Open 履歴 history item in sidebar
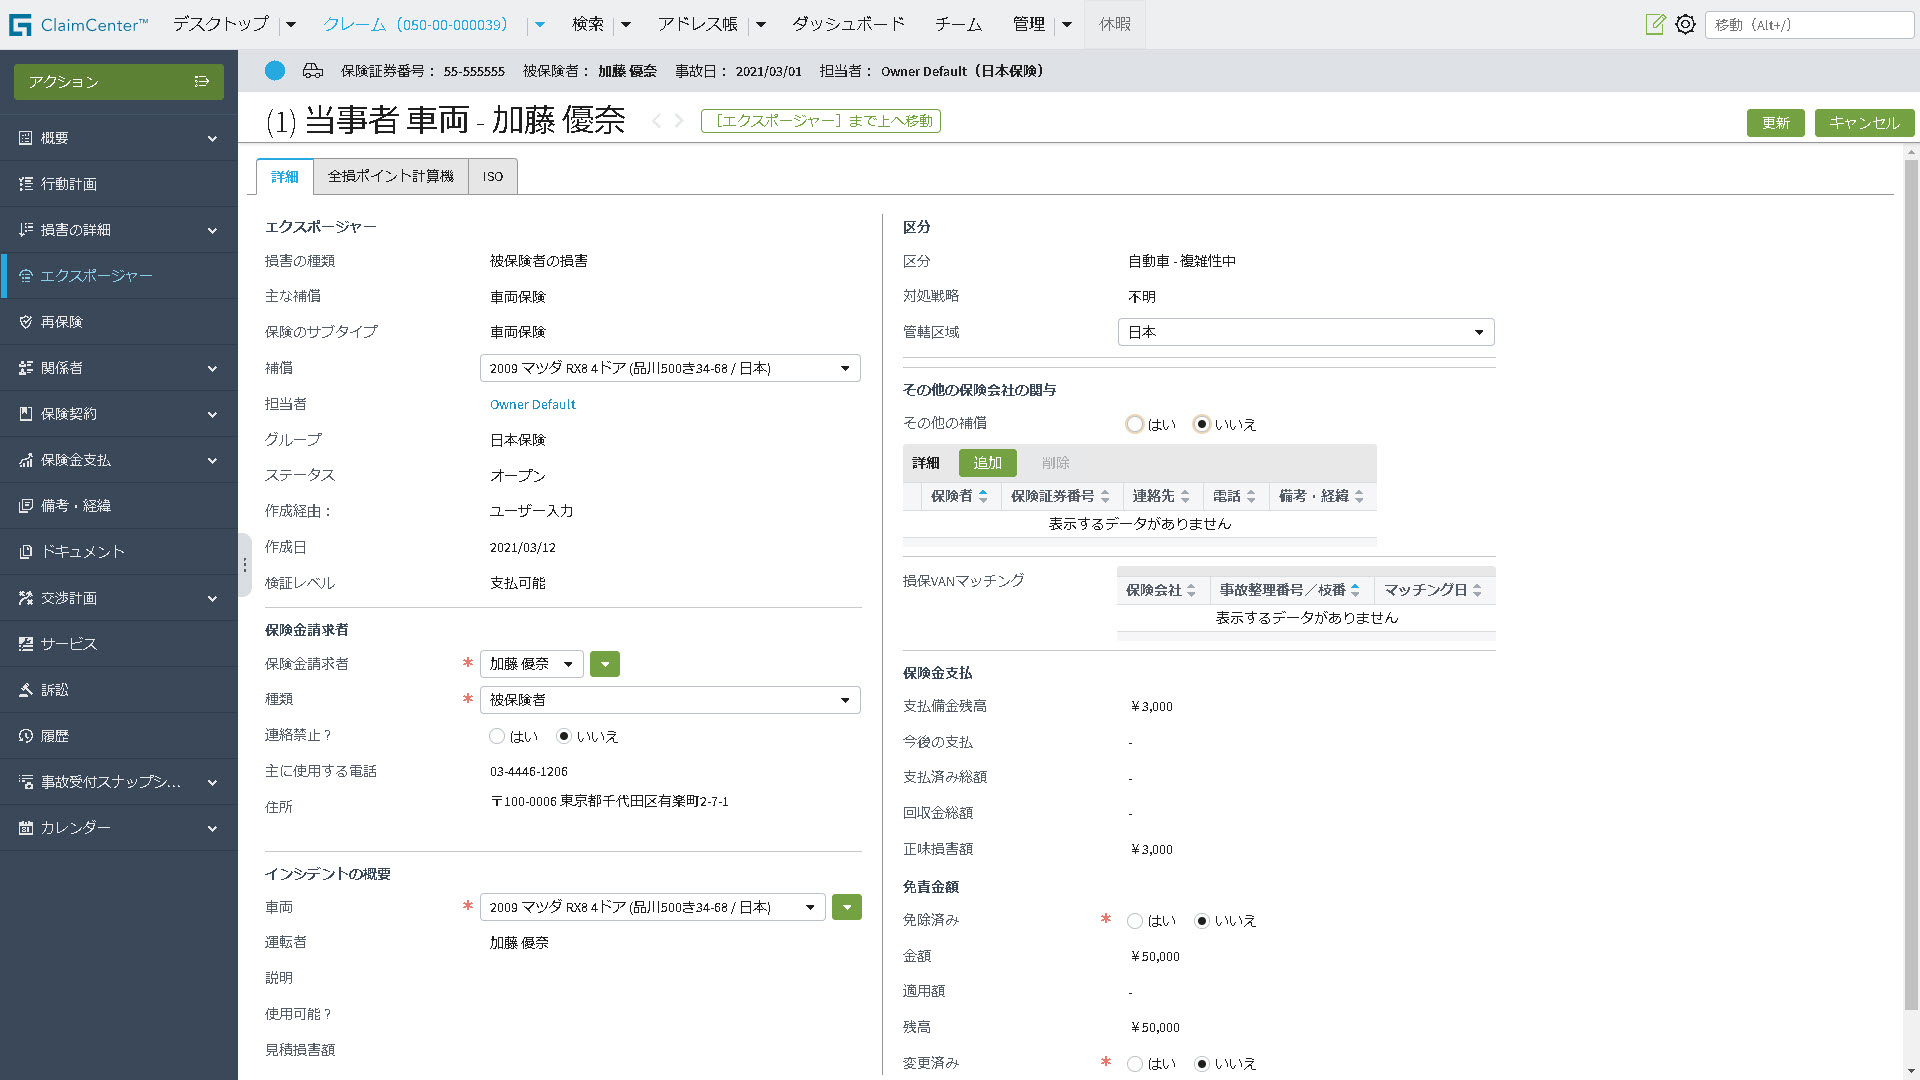The height and width of the screenshot is (1080, 1920). click(54, 736)
